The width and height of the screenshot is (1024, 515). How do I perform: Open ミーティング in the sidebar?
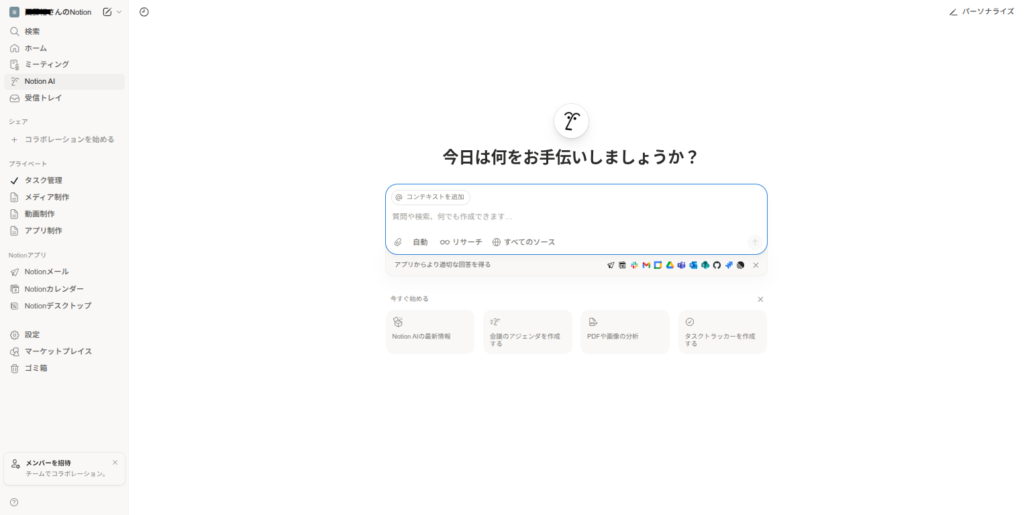[64, 65]
